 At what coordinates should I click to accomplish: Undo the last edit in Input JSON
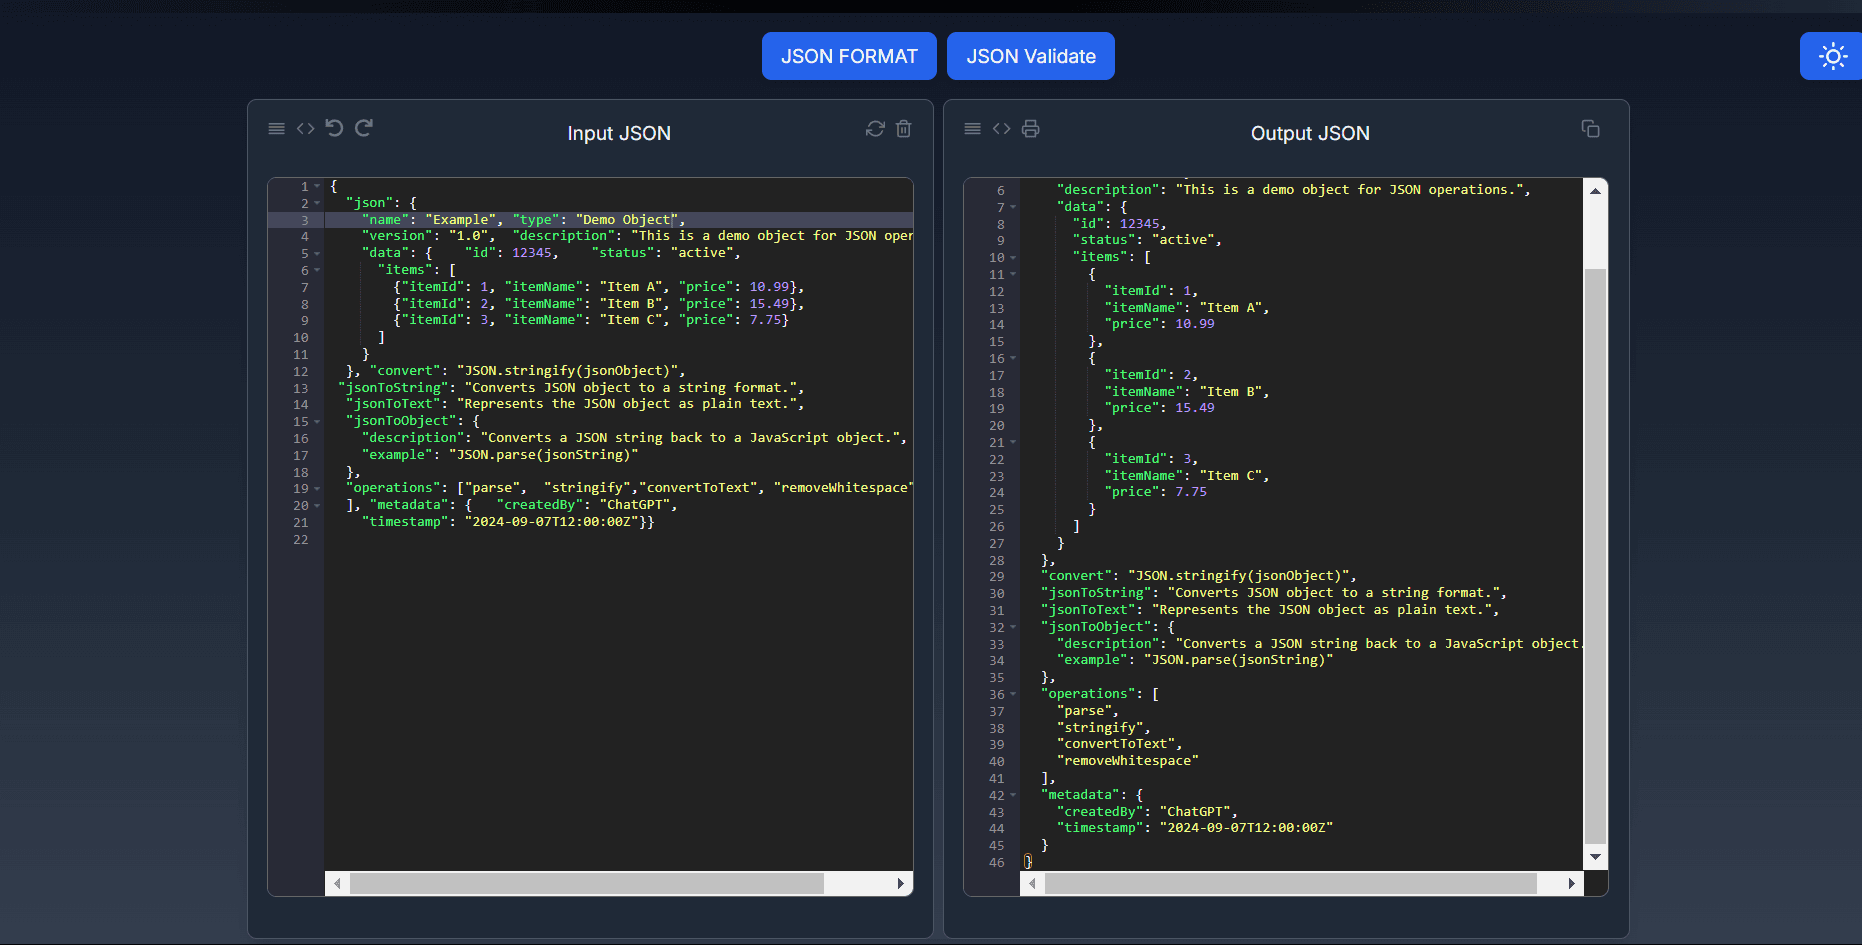[x=335, y=128]
